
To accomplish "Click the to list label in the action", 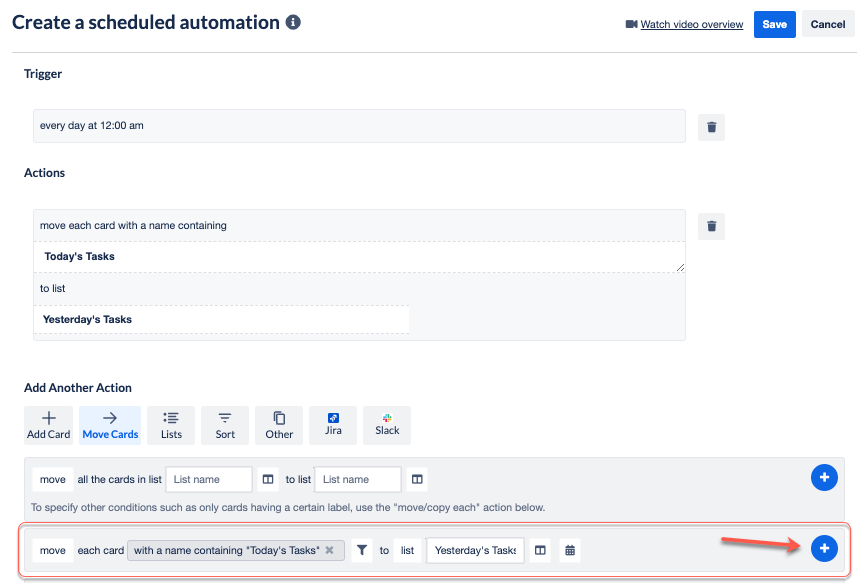I will click(52, 289).
